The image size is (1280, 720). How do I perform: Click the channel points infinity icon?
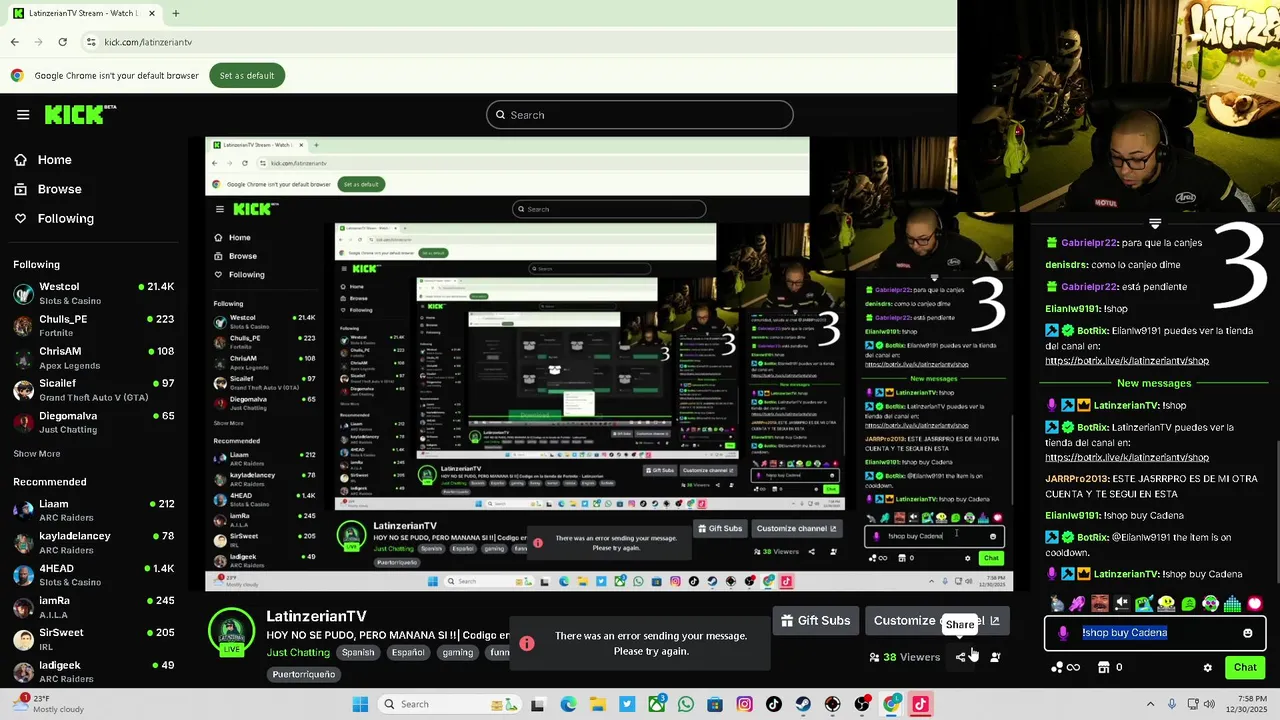click(x=1066, y=667)
